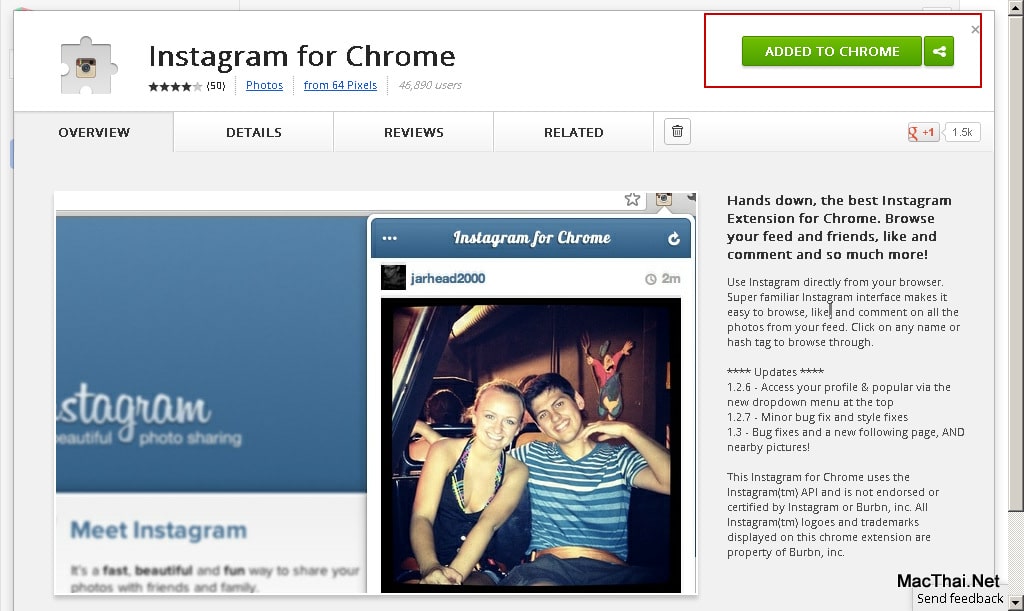Click the Send feedback button
1024x611 pixels.
(x=959, y=599)
